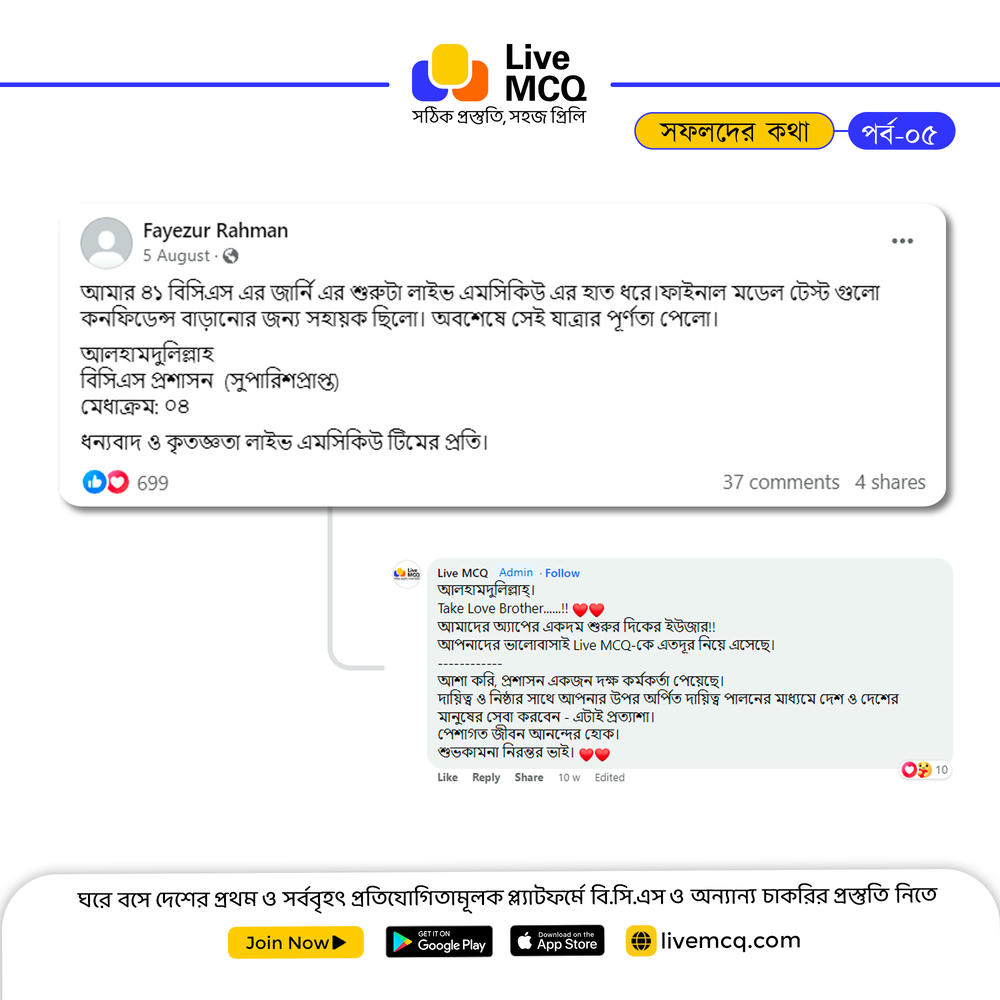
Task: View the 37 comments
Action: [x=781, y=482]
